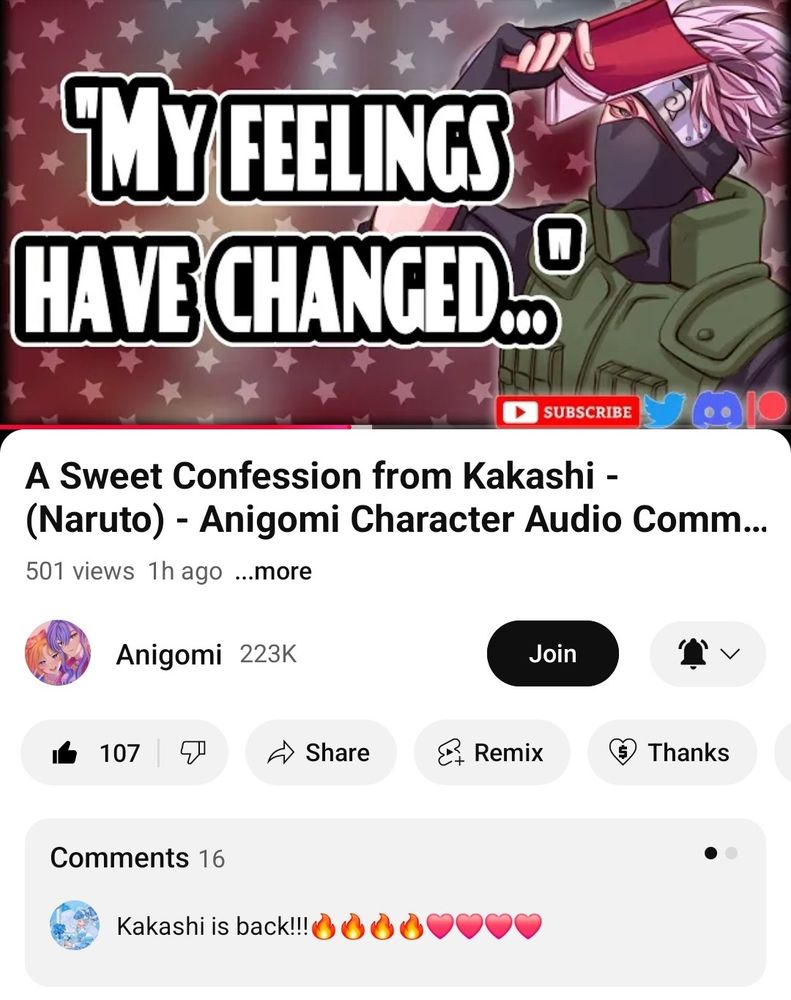Toggle notification bell for Anigomi

coord(693,654)
